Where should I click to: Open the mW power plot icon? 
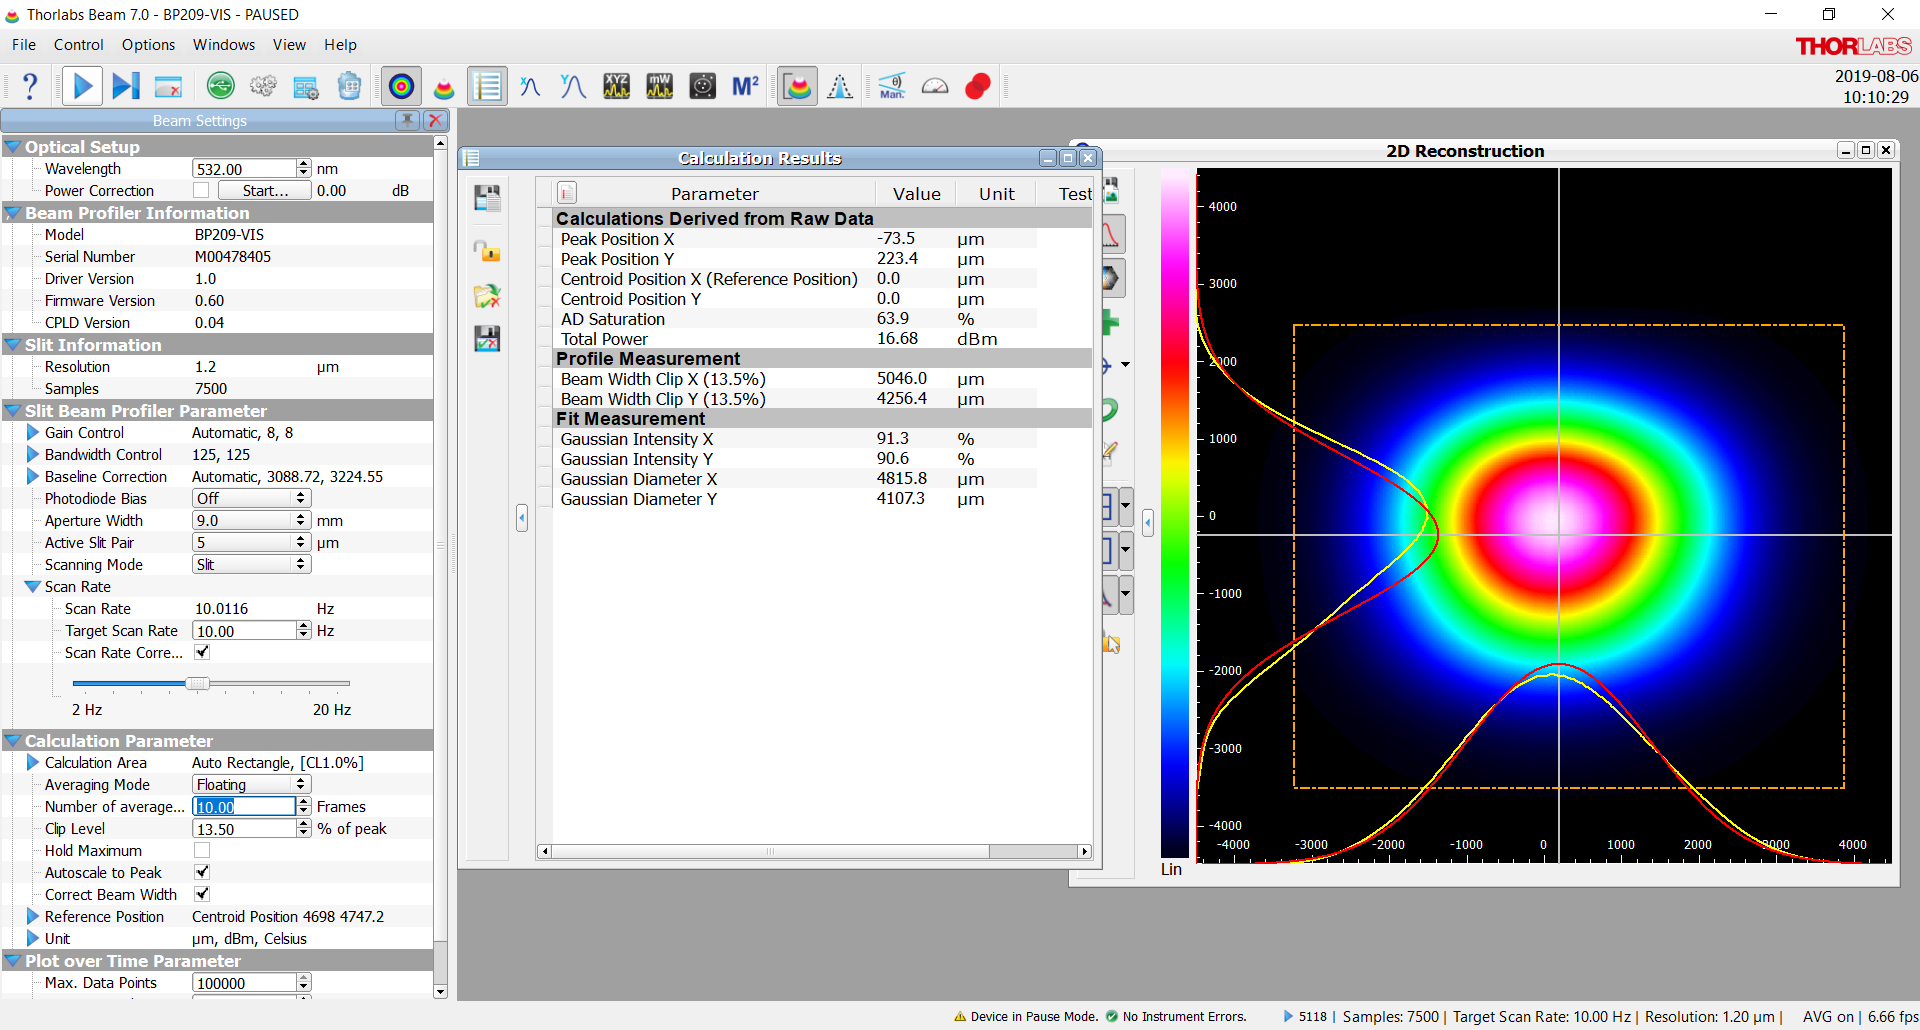pyautogui.click(x=659, y=87)
